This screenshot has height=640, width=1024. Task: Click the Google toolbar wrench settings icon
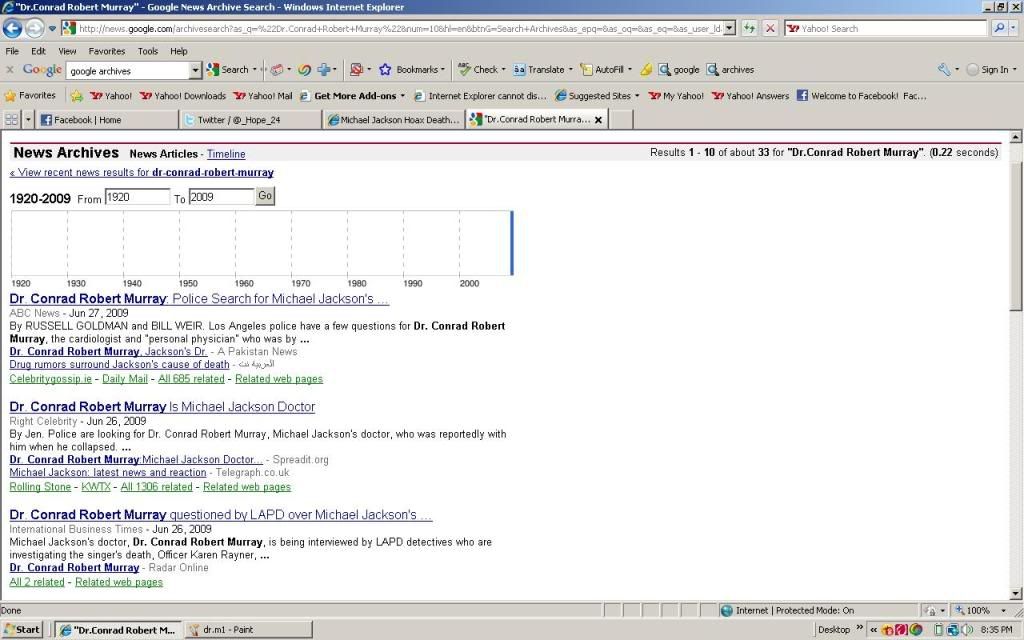coord(944,69)
